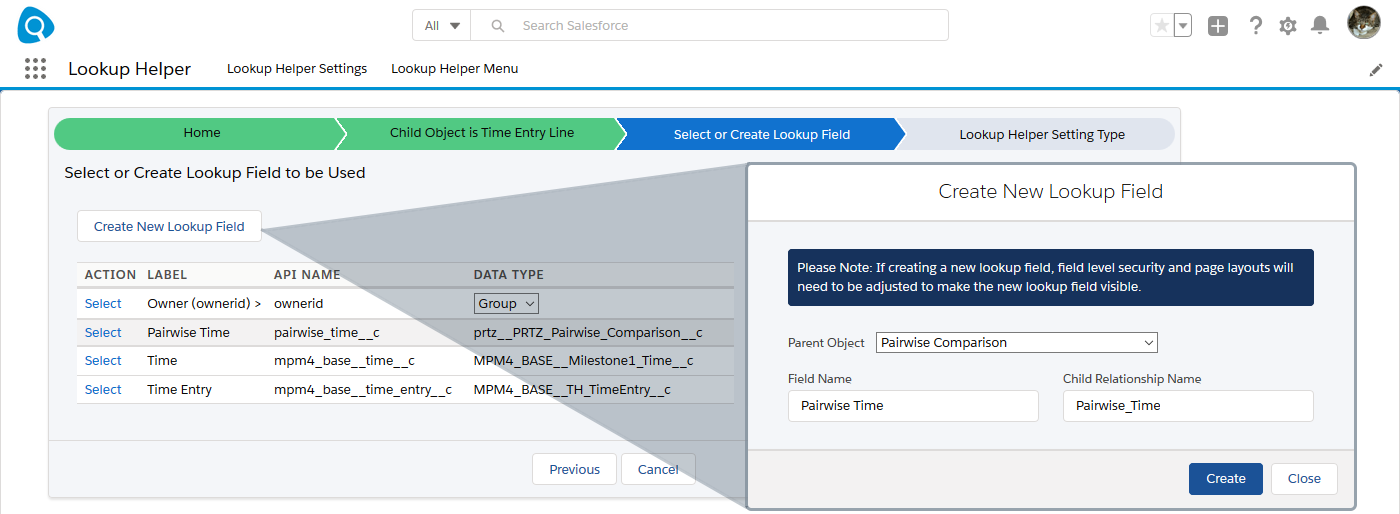Image resolution: width=1400 pixels, height=514 pixels.
Task: Go to Home path step
Action: pos(202,133)
